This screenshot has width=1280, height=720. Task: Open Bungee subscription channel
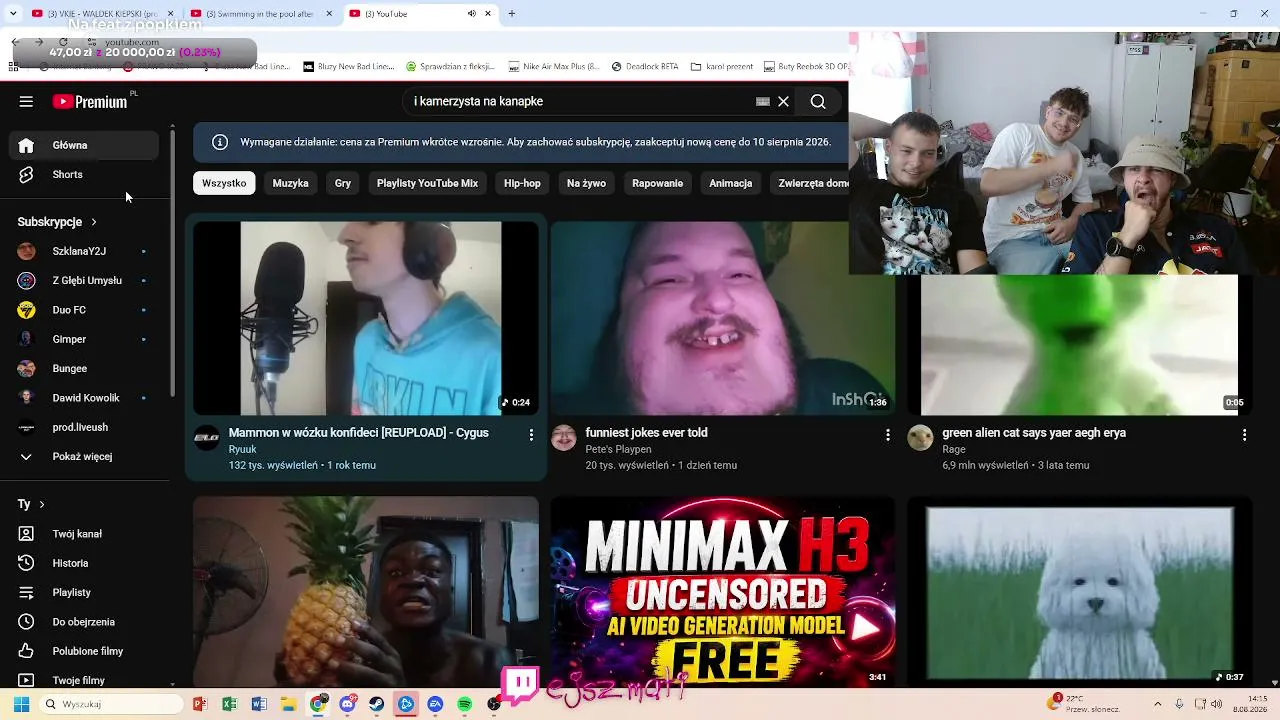tap(84, 368)
